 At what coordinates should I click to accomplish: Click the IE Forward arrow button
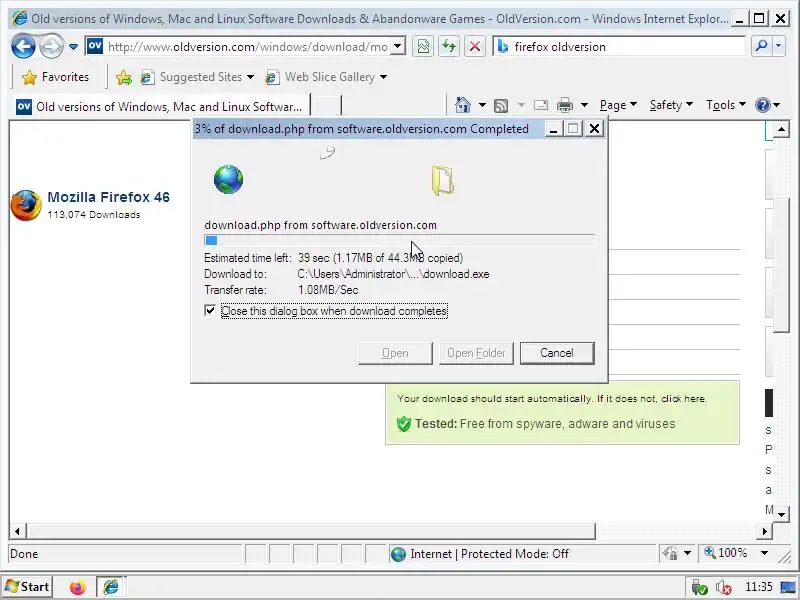(x=52, y=47)
